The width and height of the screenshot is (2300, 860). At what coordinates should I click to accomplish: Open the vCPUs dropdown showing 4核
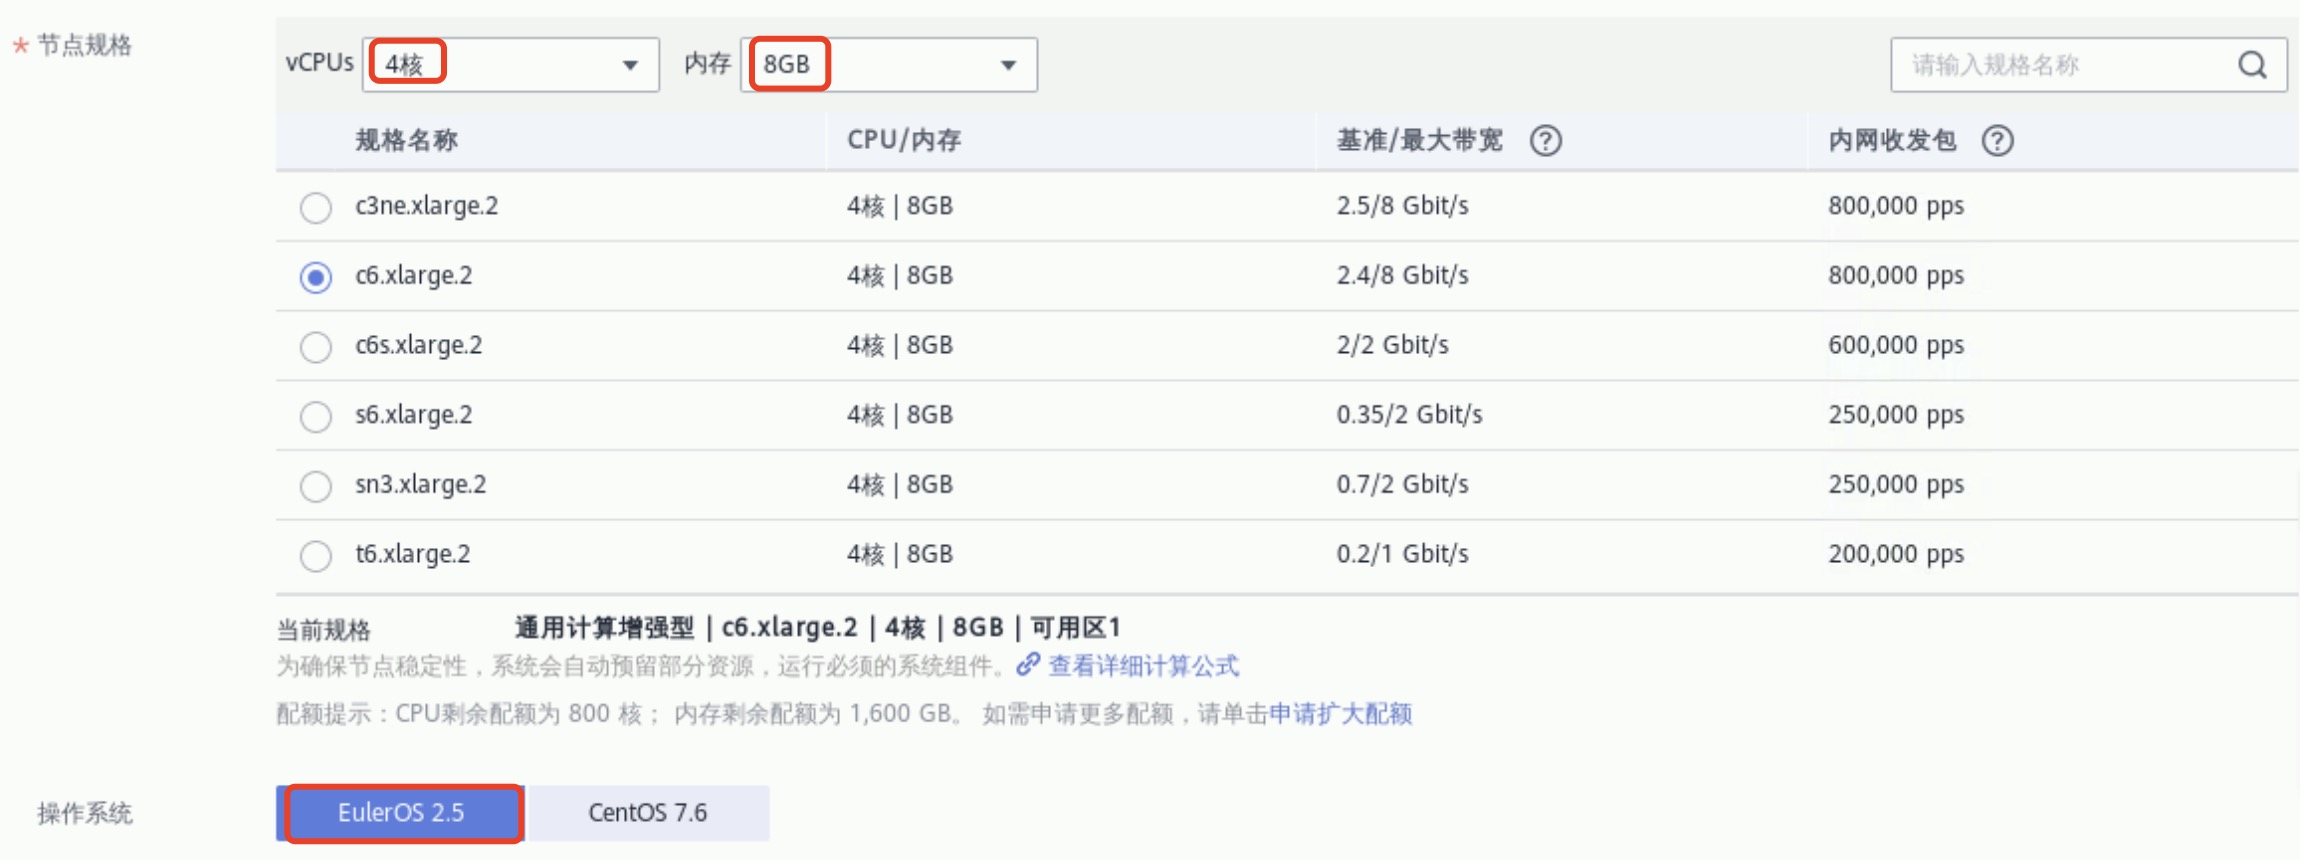510,65
